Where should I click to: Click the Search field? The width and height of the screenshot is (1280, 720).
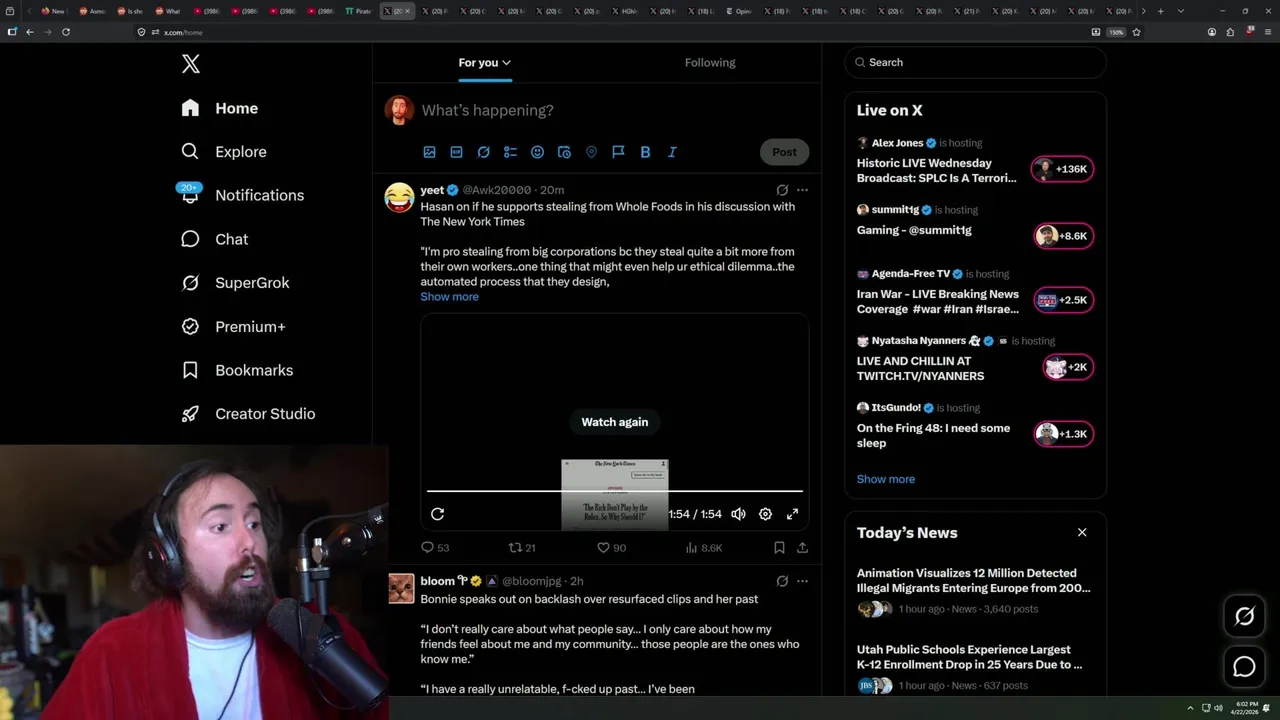tap(975, 62)
